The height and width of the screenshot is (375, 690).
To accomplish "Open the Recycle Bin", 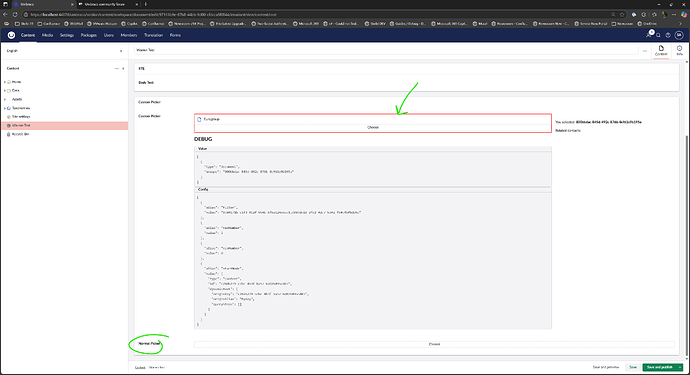I will [20, 134].
